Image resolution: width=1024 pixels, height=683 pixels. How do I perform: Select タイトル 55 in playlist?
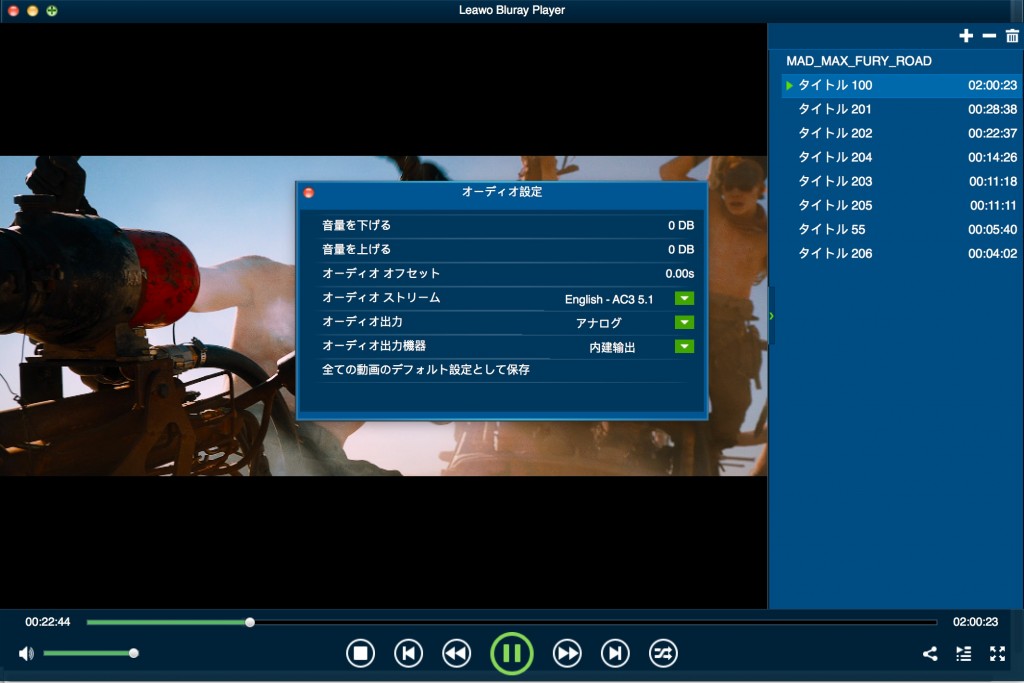pyautogui.click(x=901, y=229)
